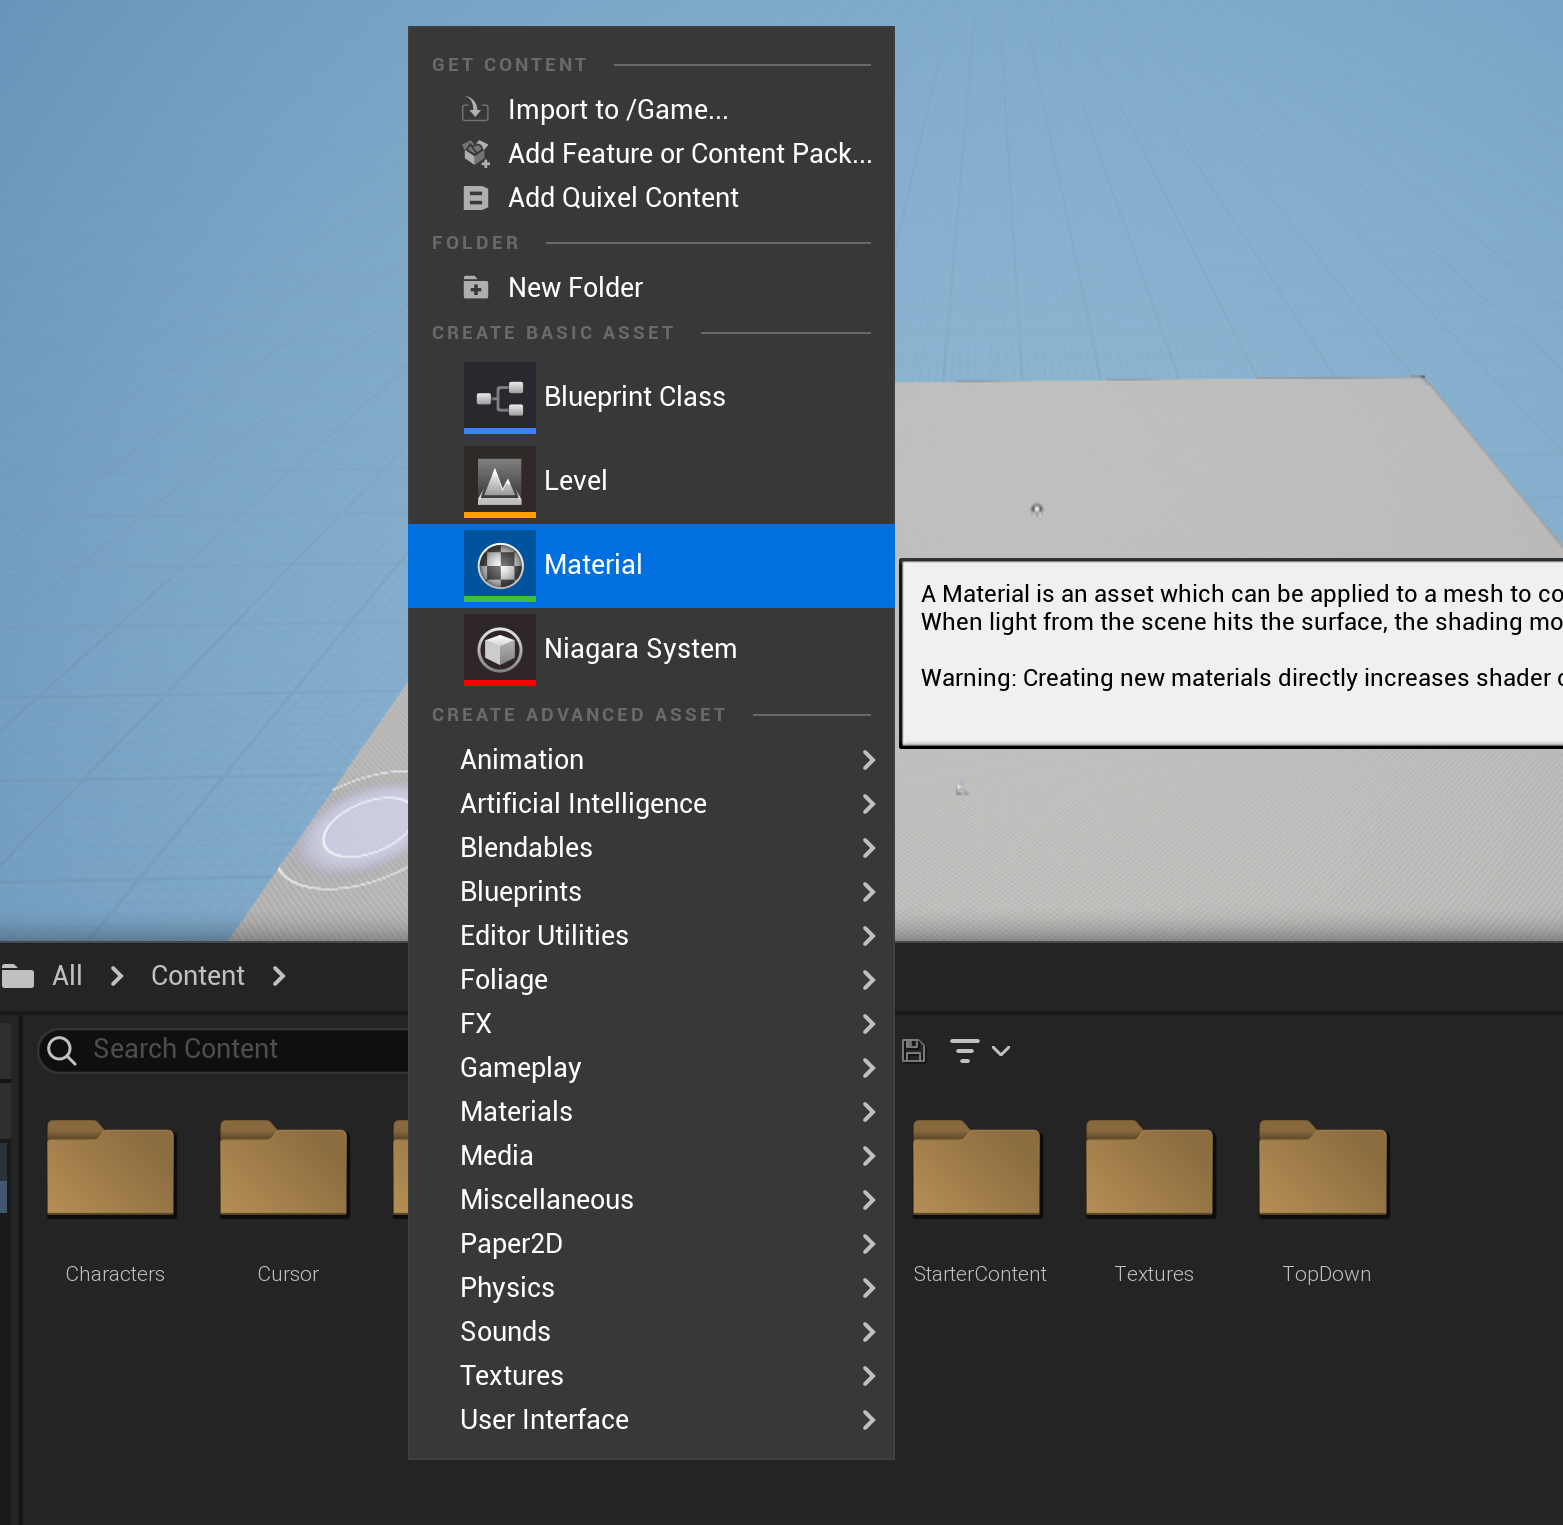Expand the Gameplay submenu arrow
Image resolution: width=1563 pixels, height=1525 pixels.
click(x=868, y=1068)
